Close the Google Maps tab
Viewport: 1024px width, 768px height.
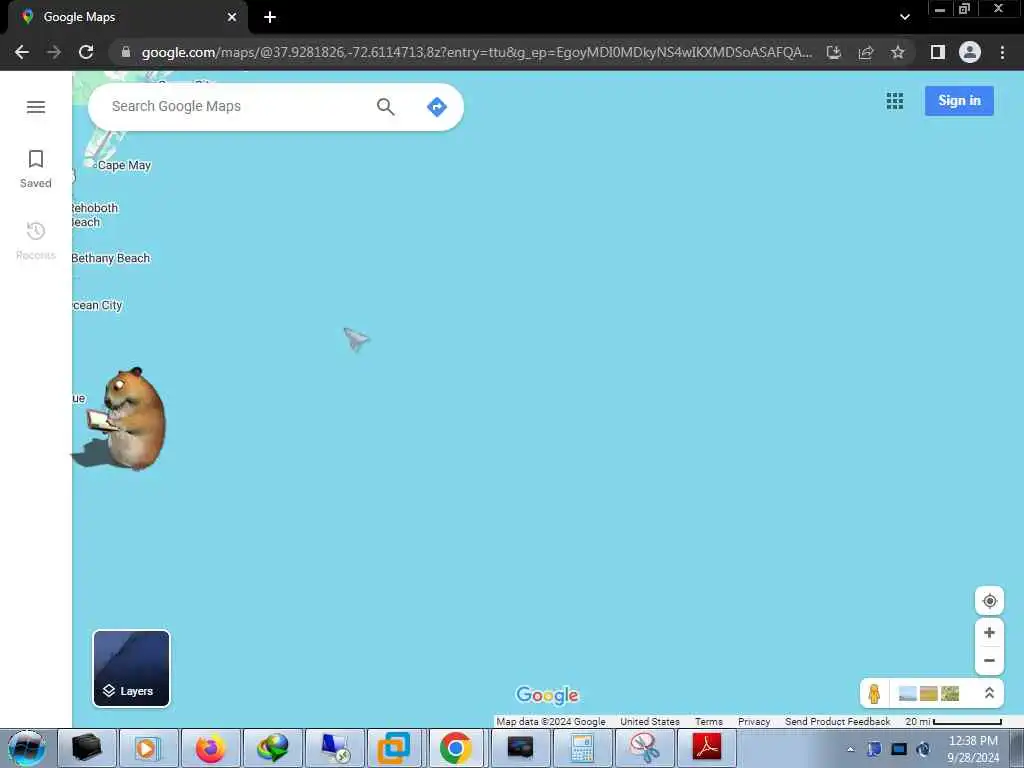click(232, 18)
